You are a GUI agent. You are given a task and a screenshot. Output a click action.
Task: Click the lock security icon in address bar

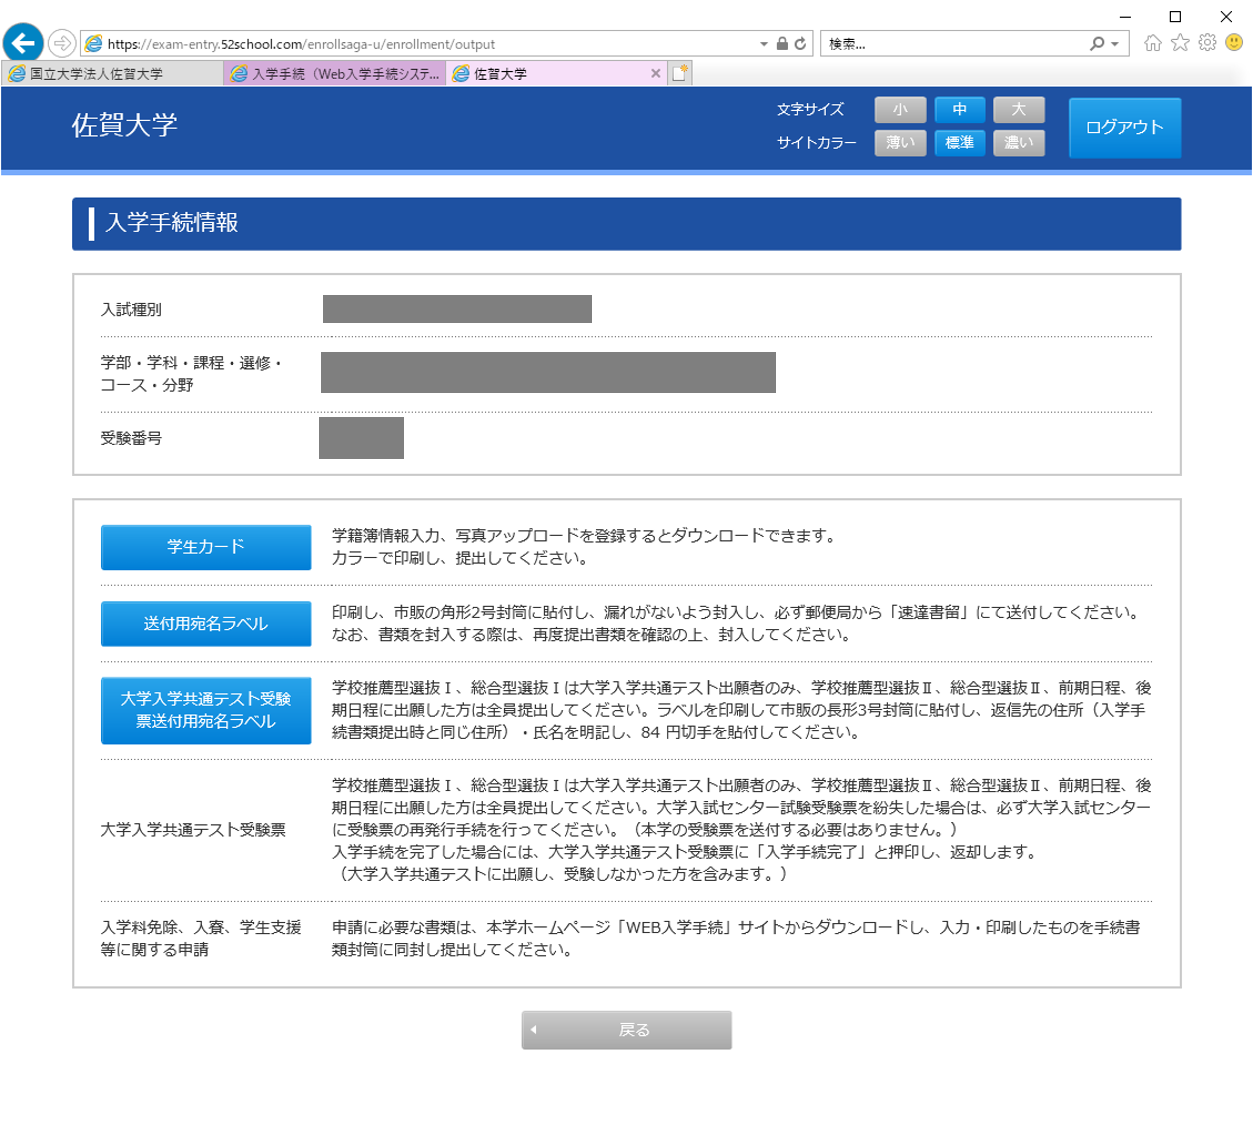782,44
